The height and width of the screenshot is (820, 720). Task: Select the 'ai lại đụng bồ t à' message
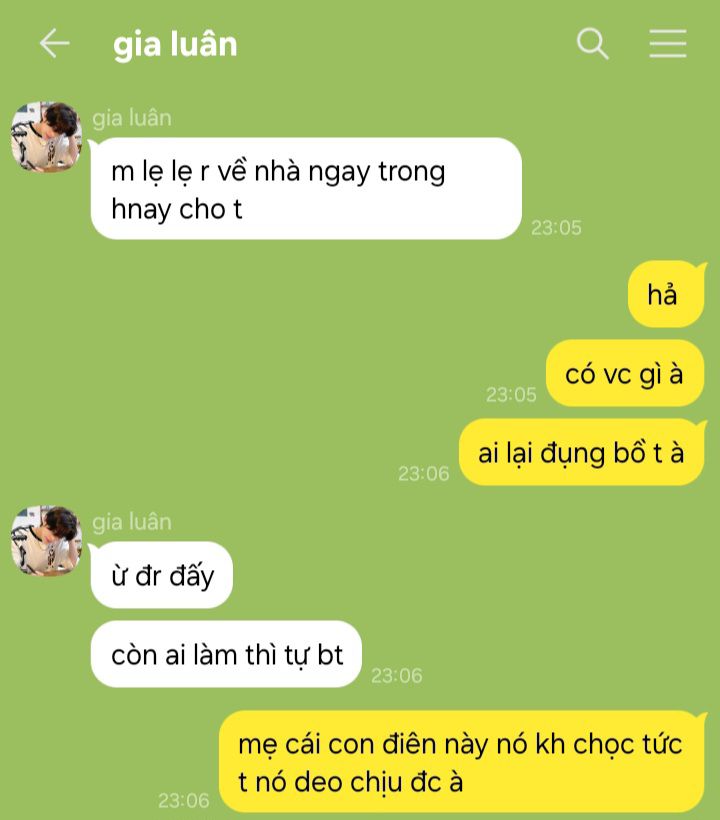click(581, 452)
